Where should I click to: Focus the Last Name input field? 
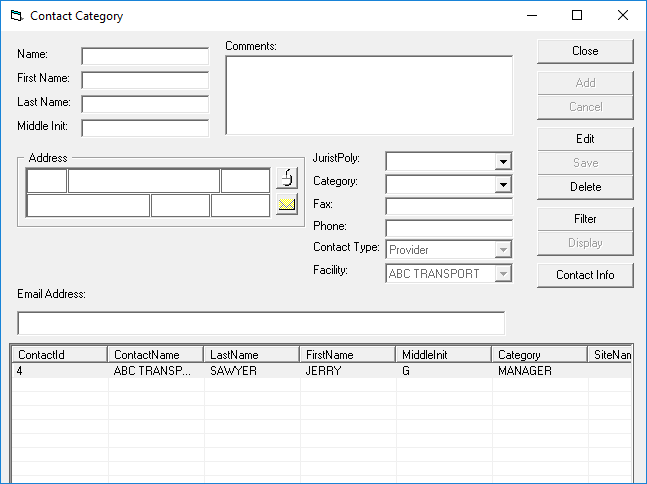pyautogui.click(x=145, y=104)
